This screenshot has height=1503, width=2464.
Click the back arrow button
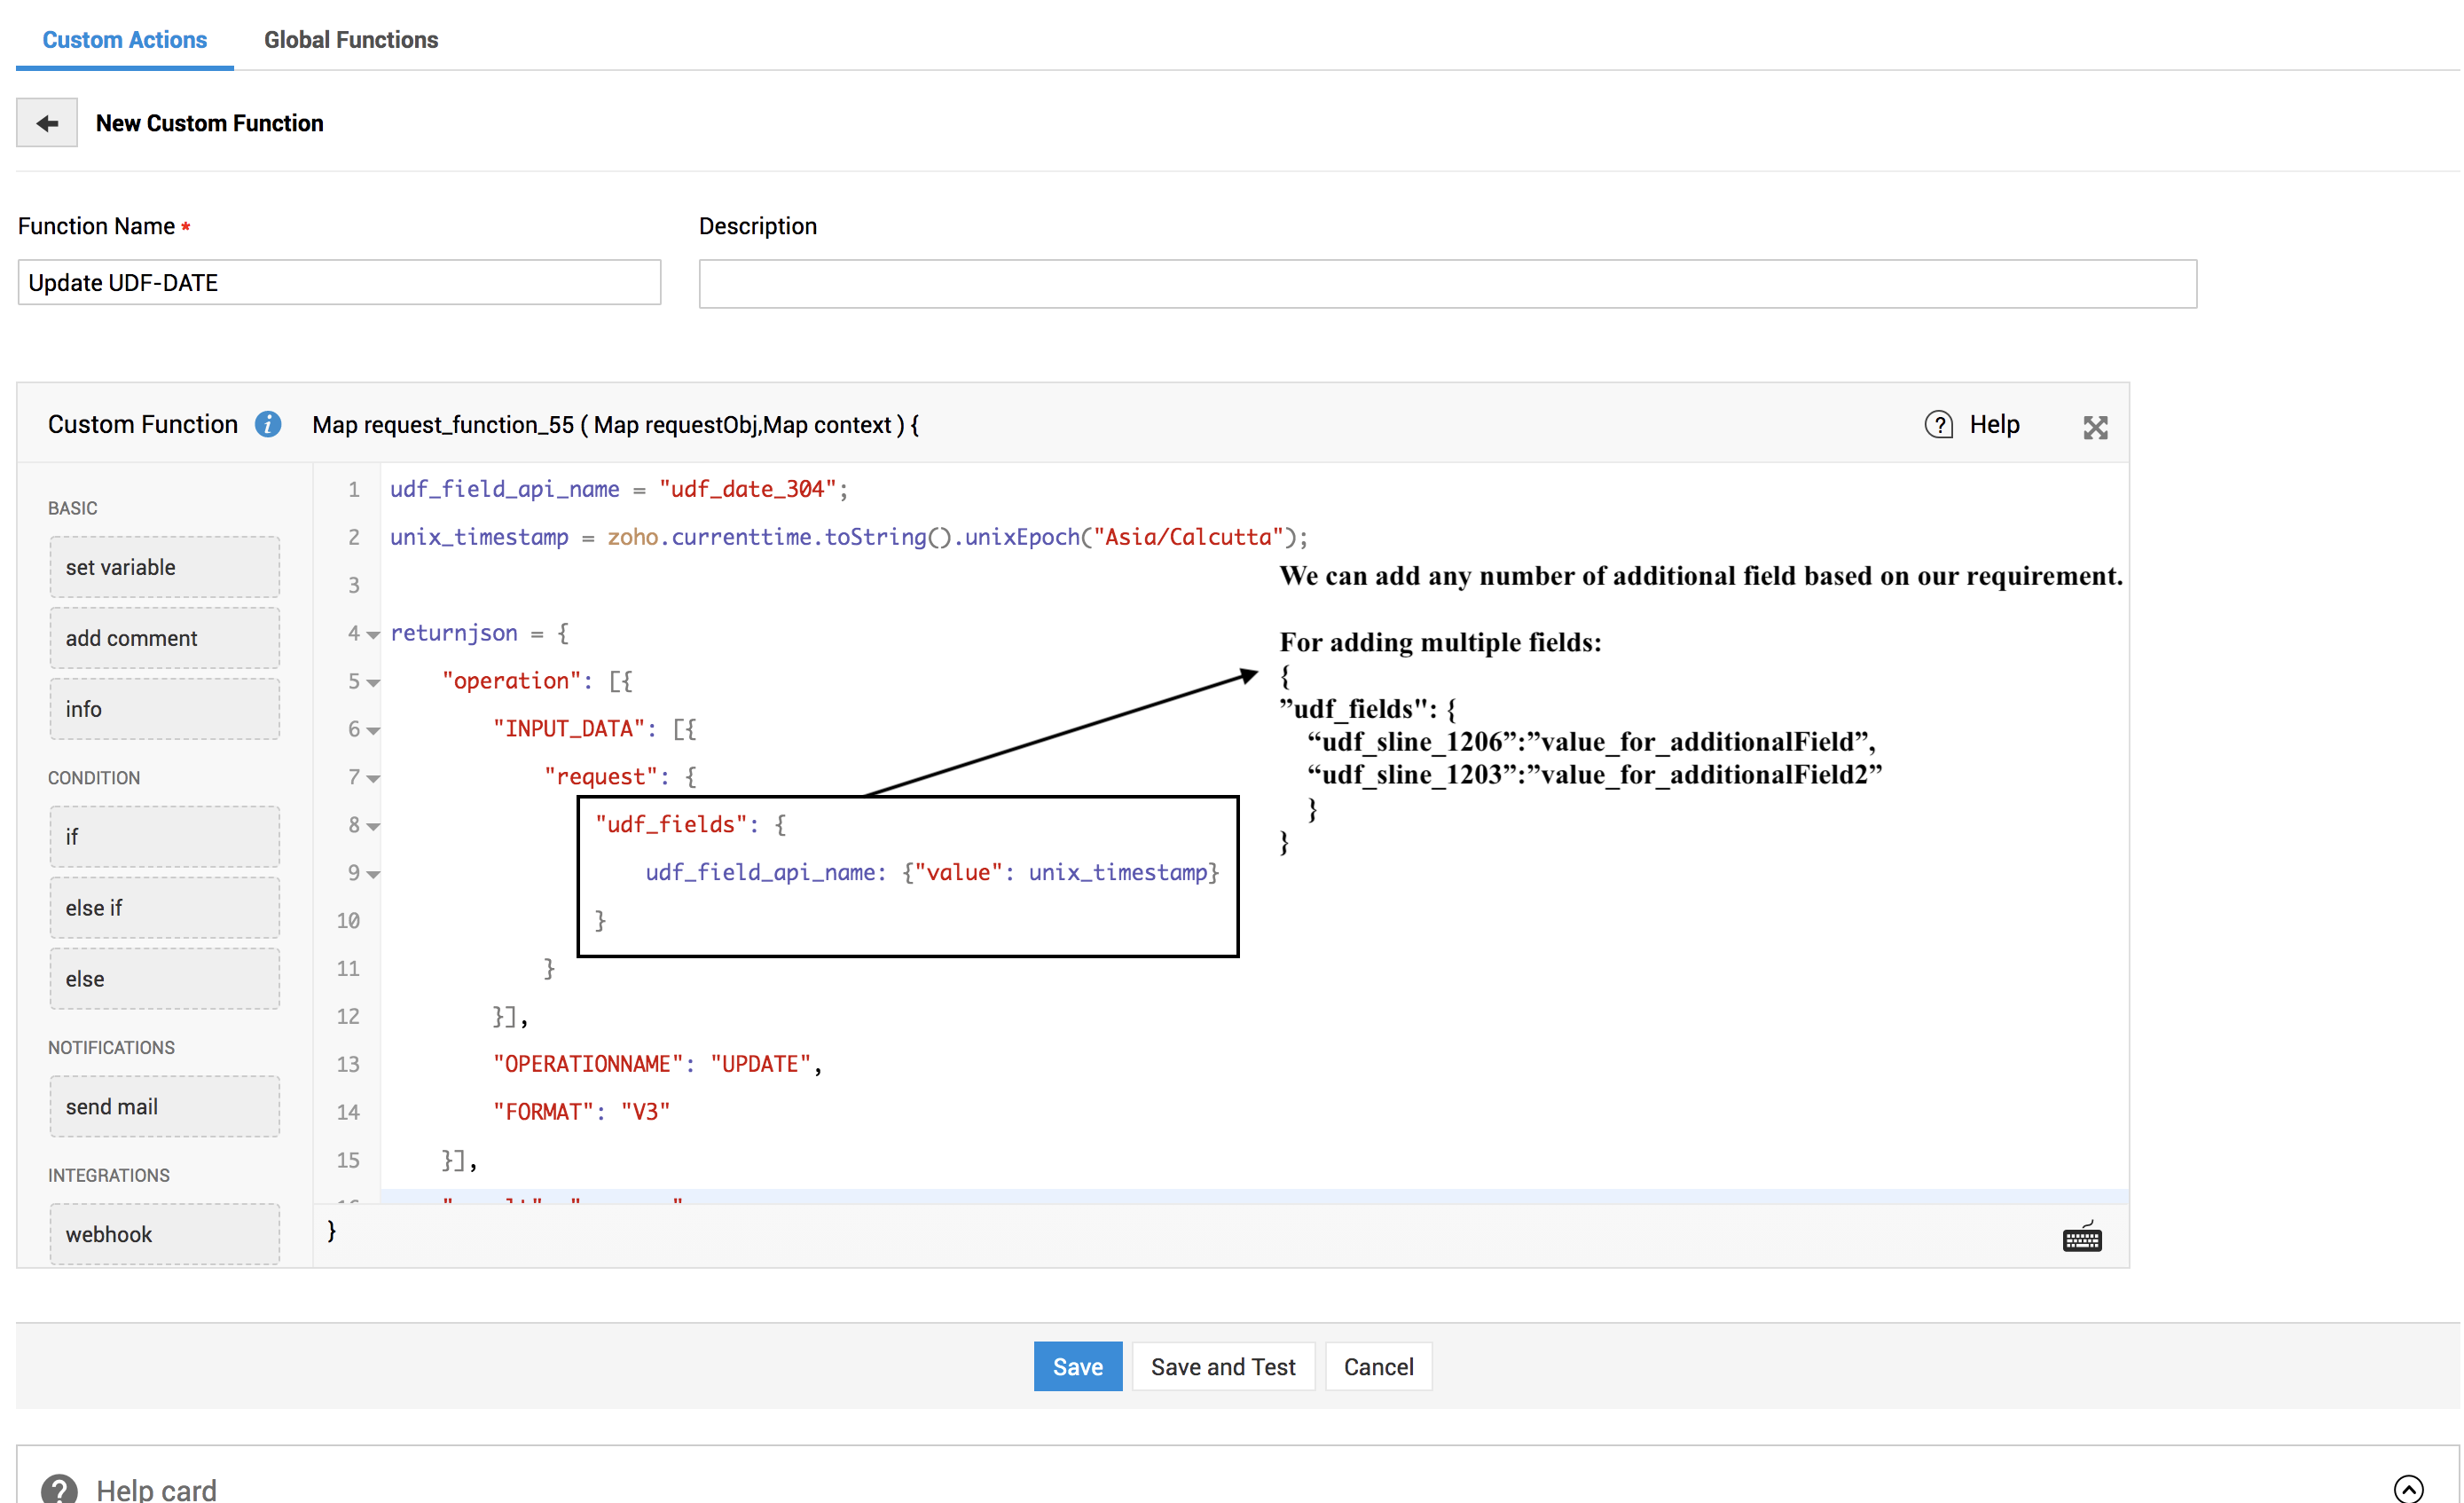[46, 123]
